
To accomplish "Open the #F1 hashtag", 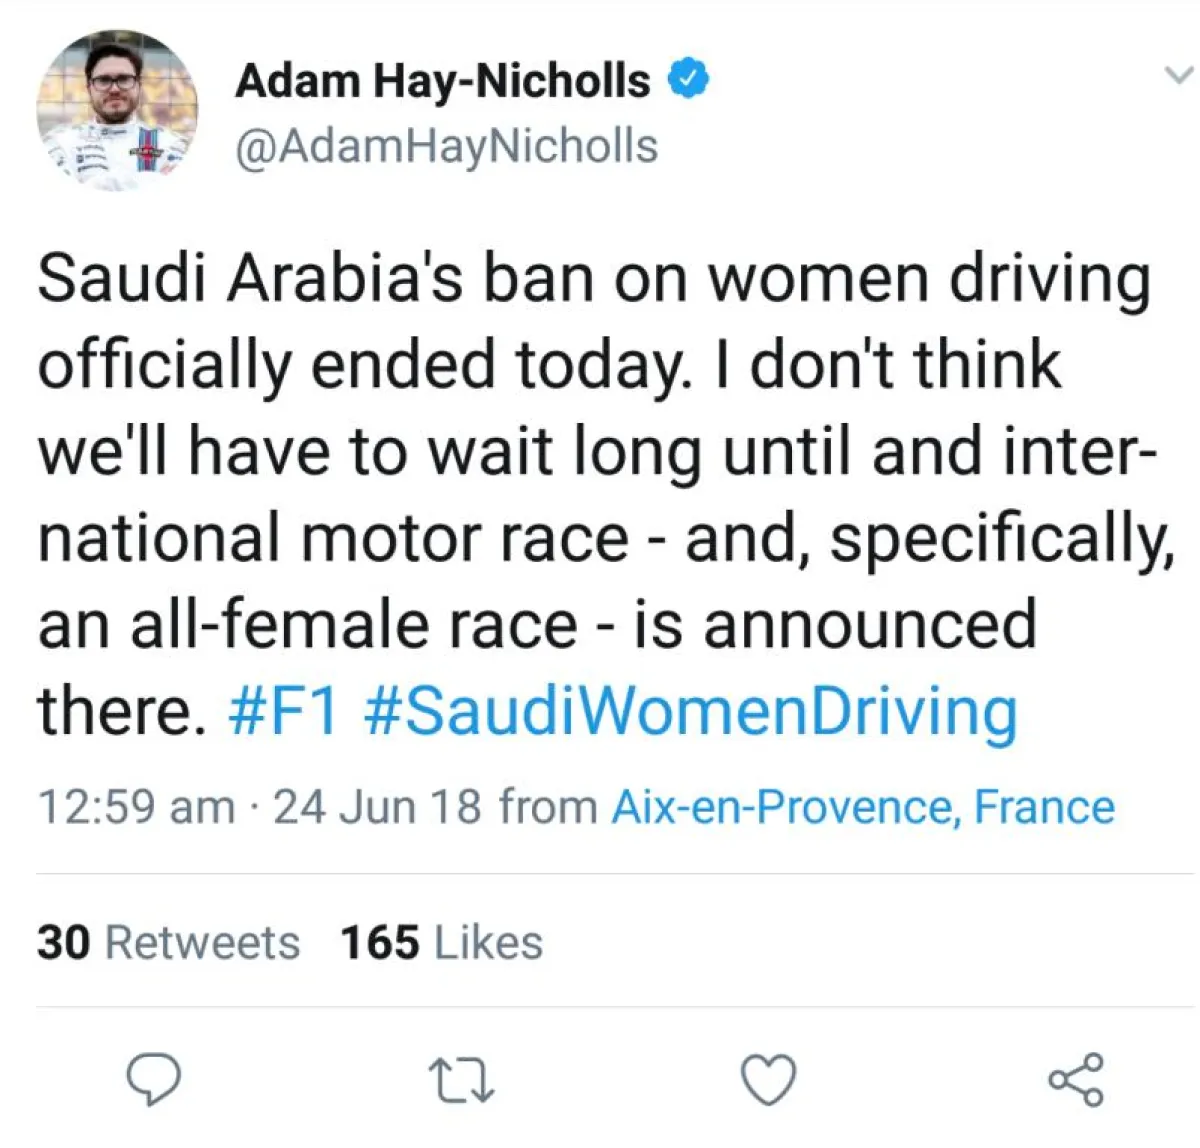I will click(284, 711).
